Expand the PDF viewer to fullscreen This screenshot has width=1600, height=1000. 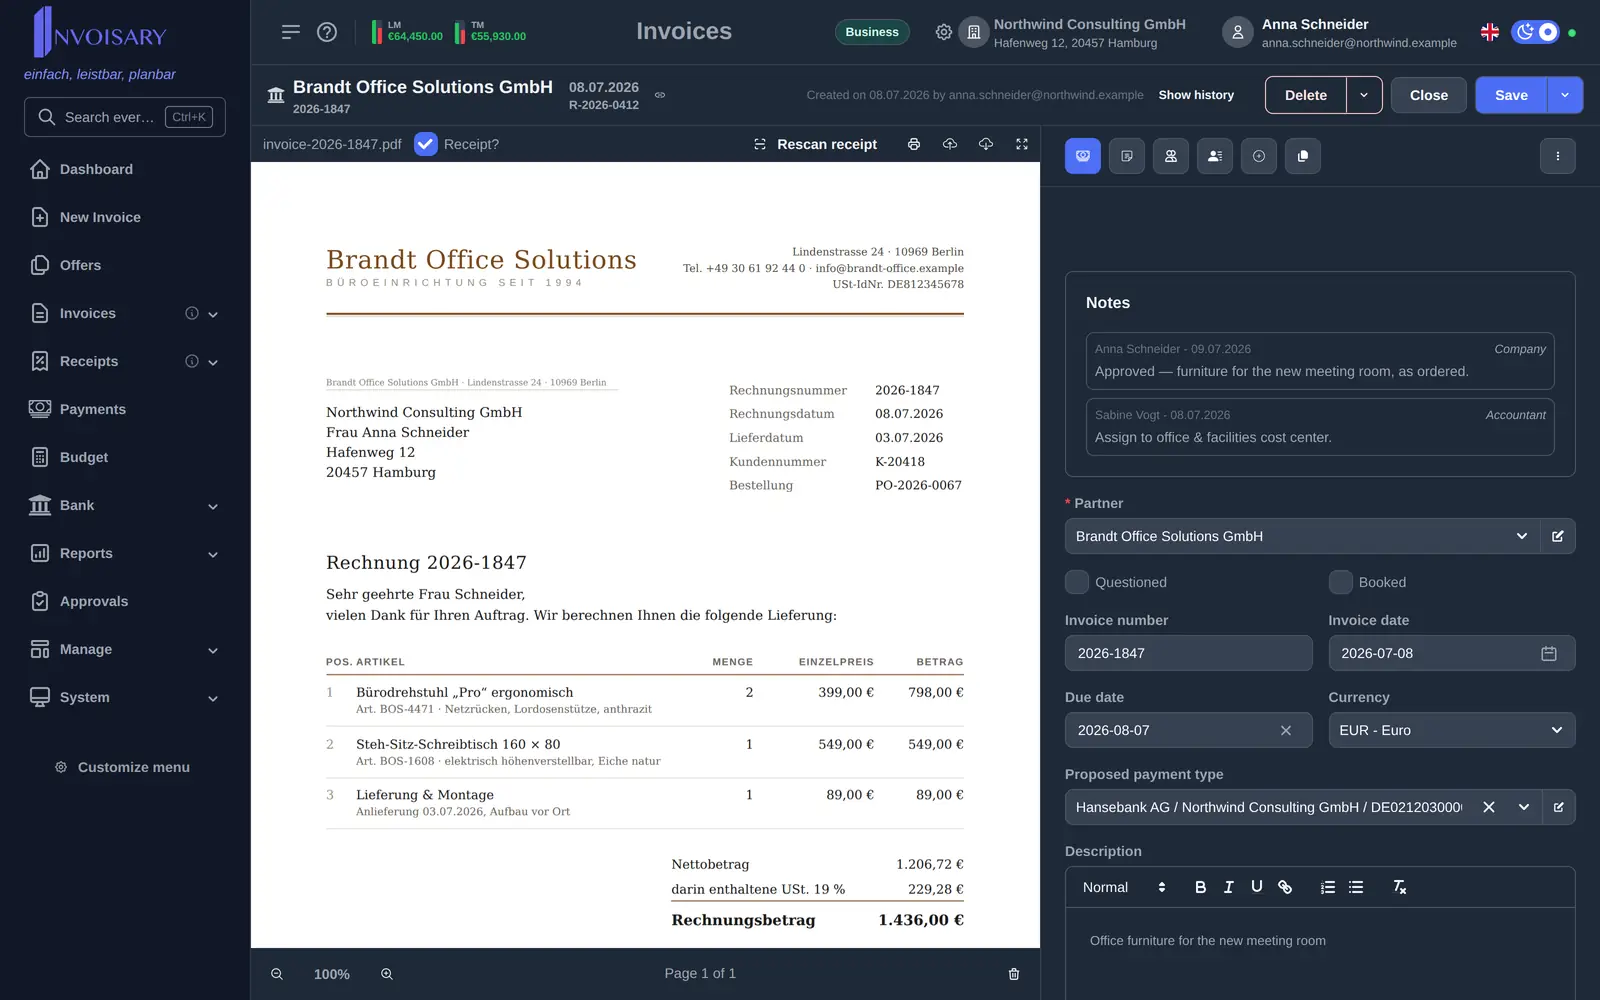click(x=1022, y=144)
